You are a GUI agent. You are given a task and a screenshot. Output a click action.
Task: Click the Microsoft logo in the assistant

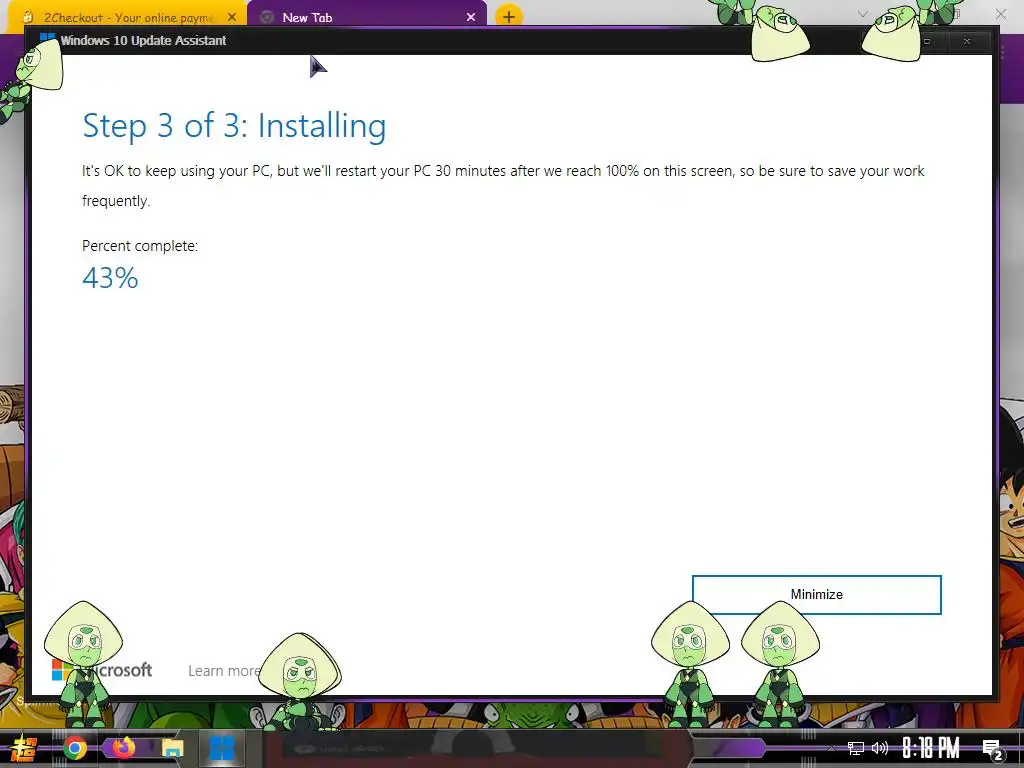(102, 671)
